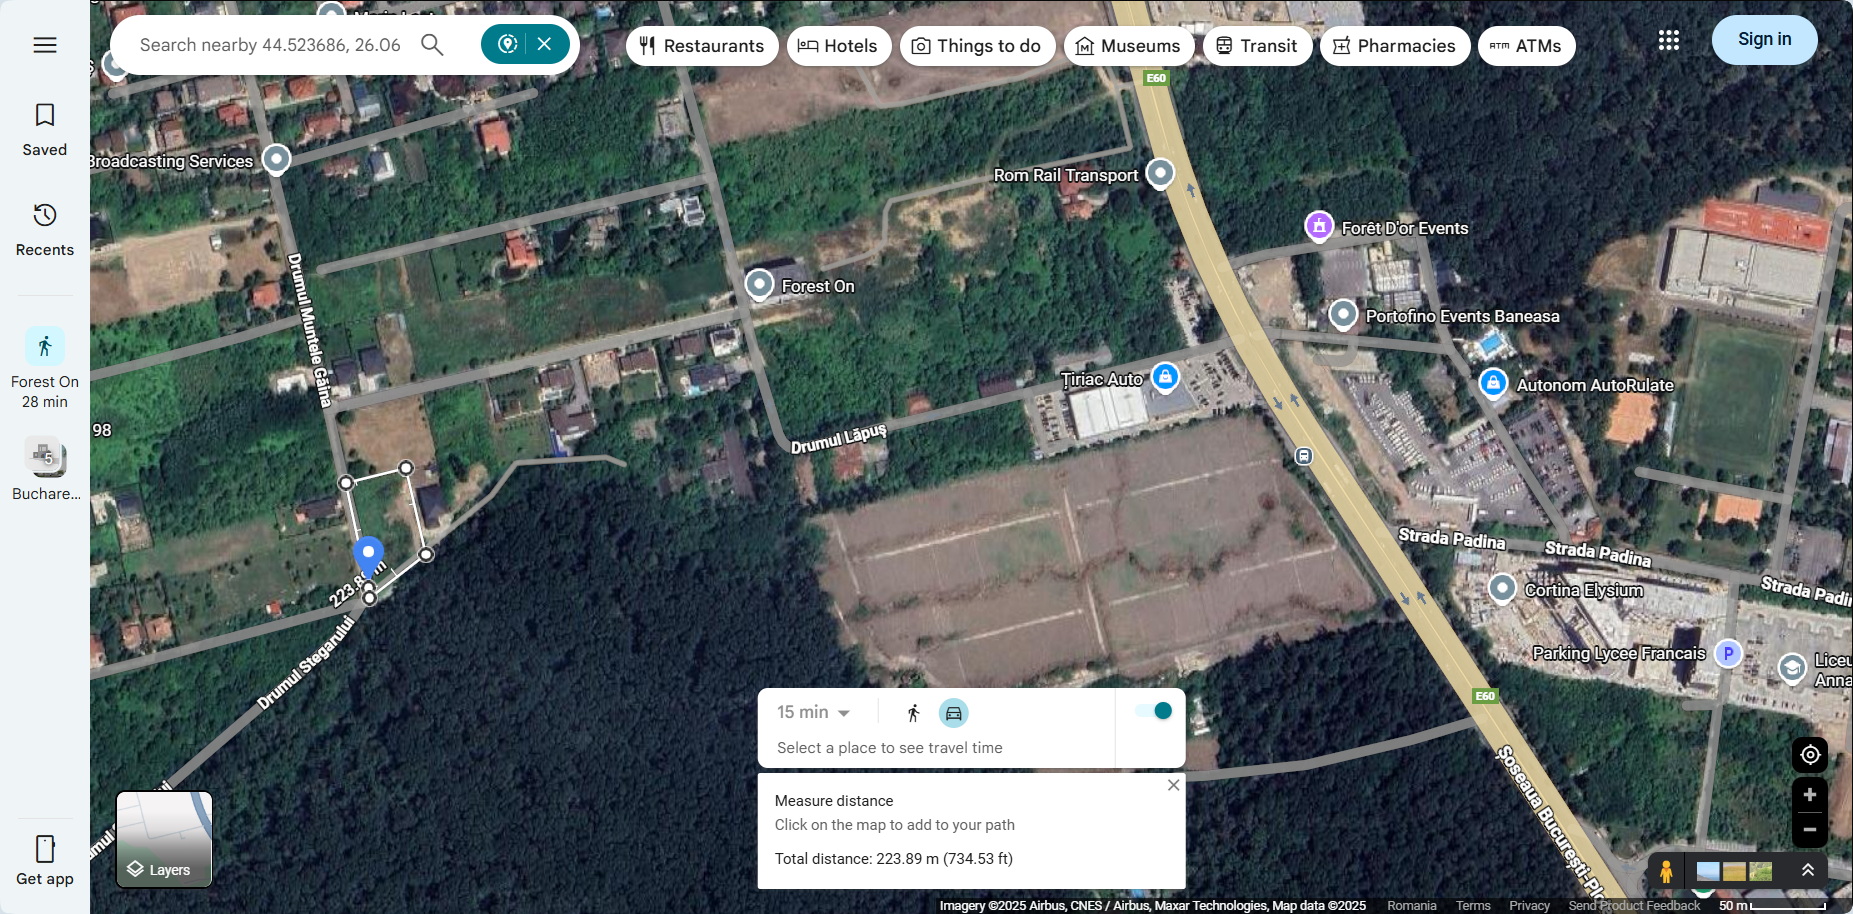This screenshot has height=914, width=1853.
Task: Open the hamburger main menu
Action: (x=45, y=45)
